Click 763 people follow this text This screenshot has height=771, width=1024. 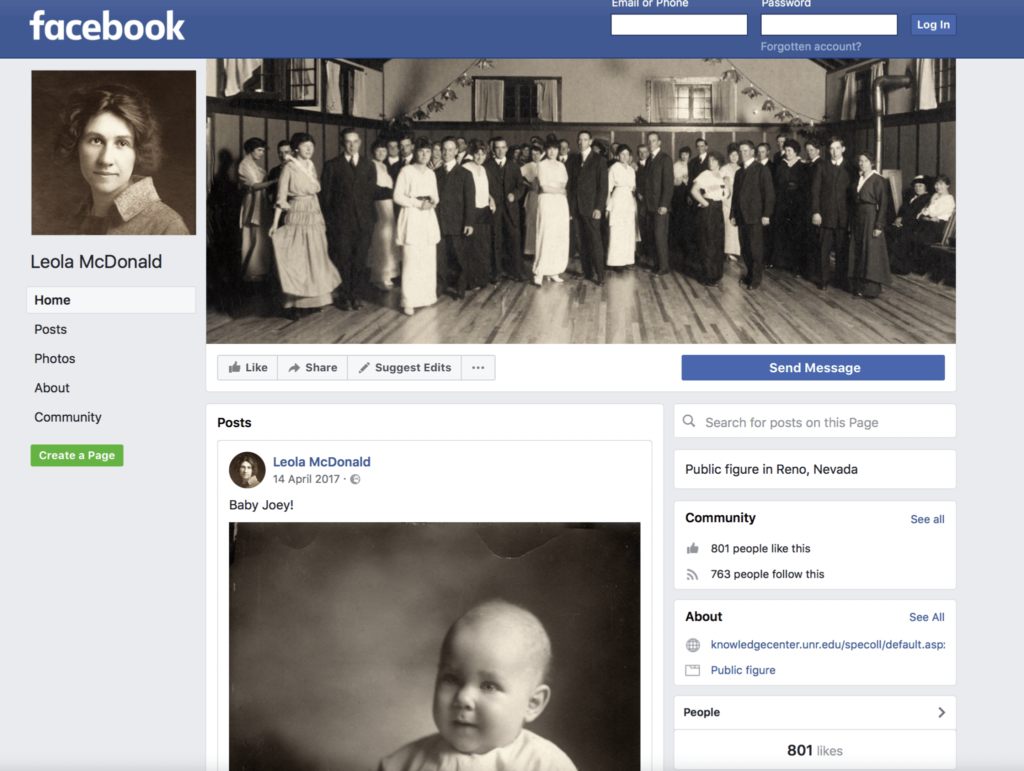pyautogui.click(x=767, y=574)
